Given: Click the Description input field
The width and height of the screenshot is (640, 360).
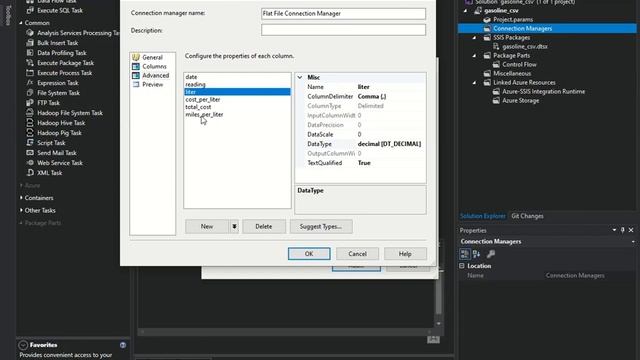Looking at the screenshot, I should (343, 30).
